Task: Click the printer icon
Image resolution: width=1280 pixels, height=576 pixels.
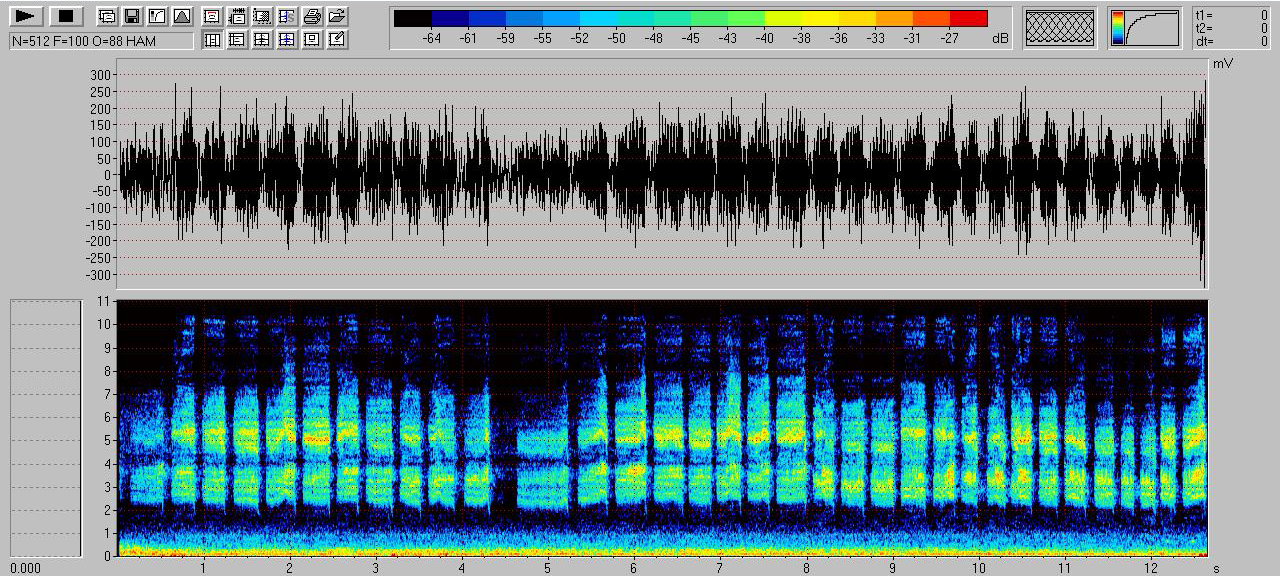Action: click(x=312, y=16)
